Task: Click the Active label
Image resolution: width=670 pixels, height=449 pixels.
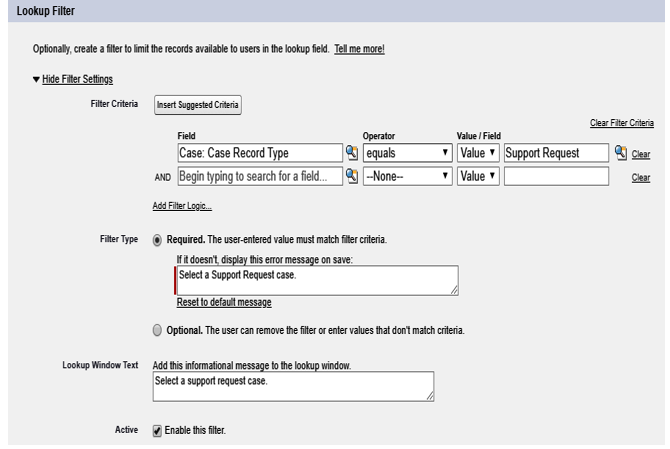Action: [126, 430]
